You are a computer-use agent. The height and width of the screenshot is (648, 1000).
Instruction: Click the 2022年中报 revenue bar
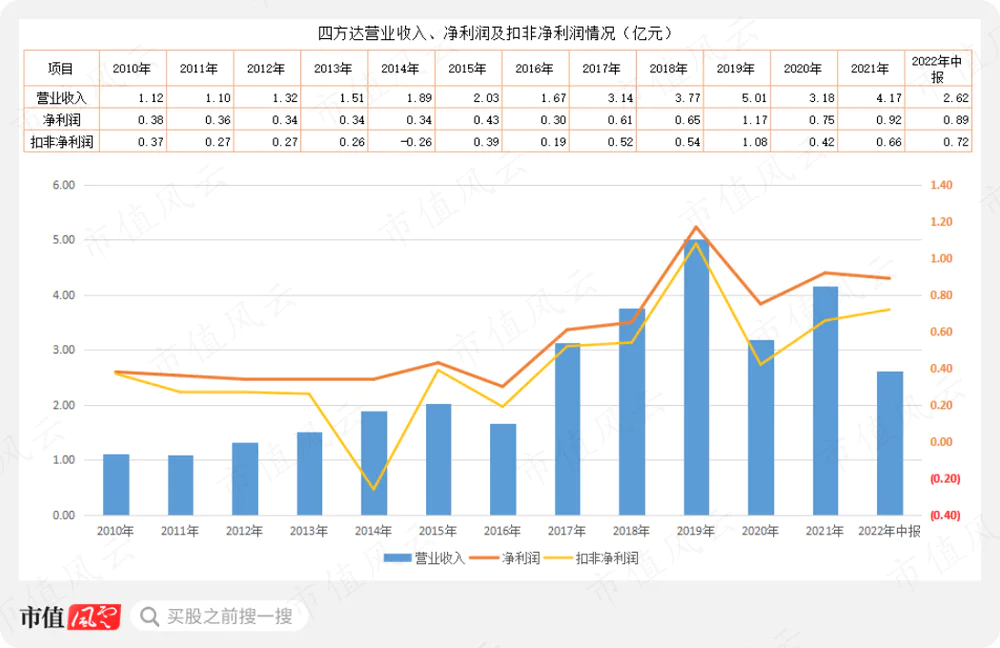(890, 443)
